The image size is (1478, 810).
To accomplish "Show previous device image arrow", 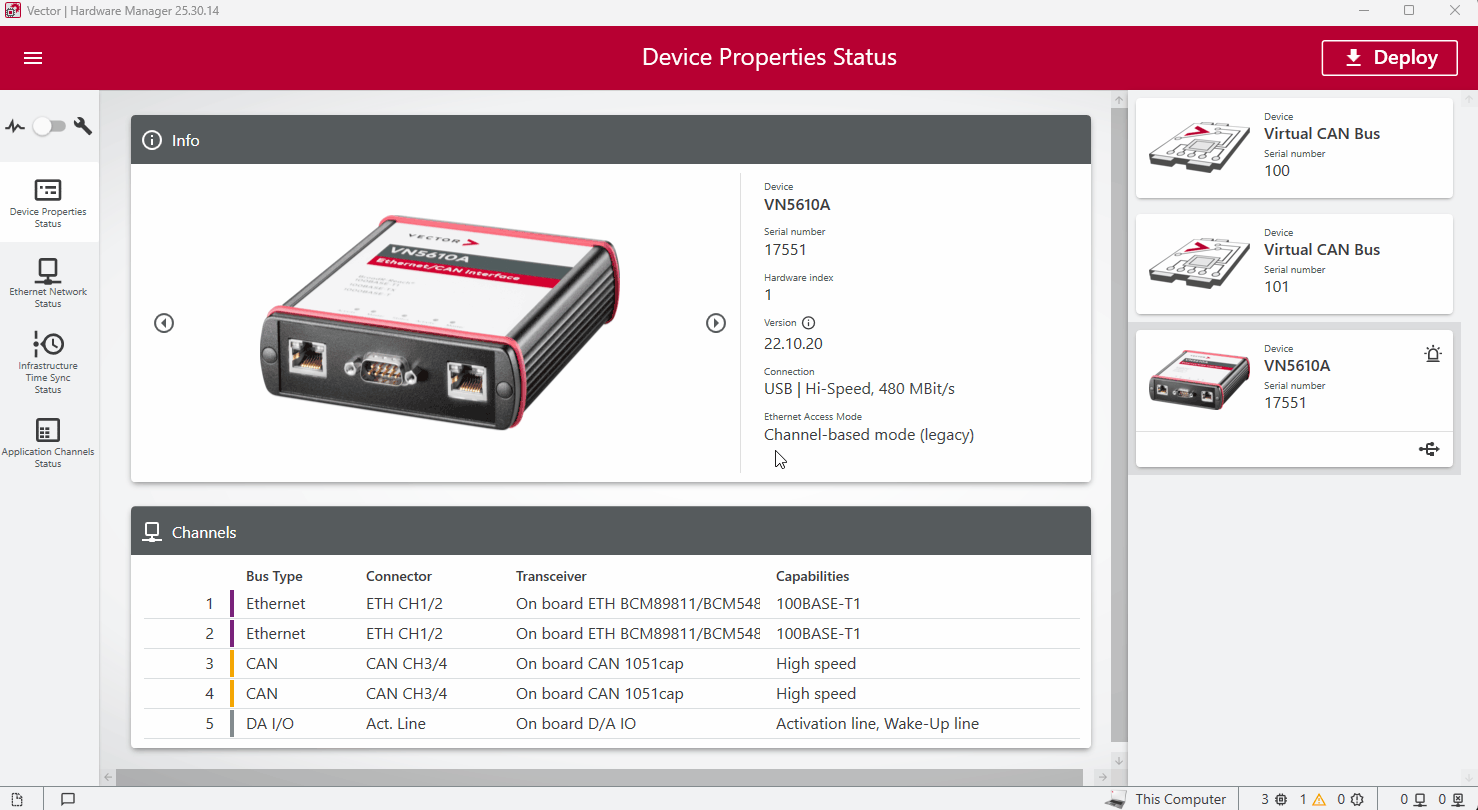I will [x=164, y=323].
